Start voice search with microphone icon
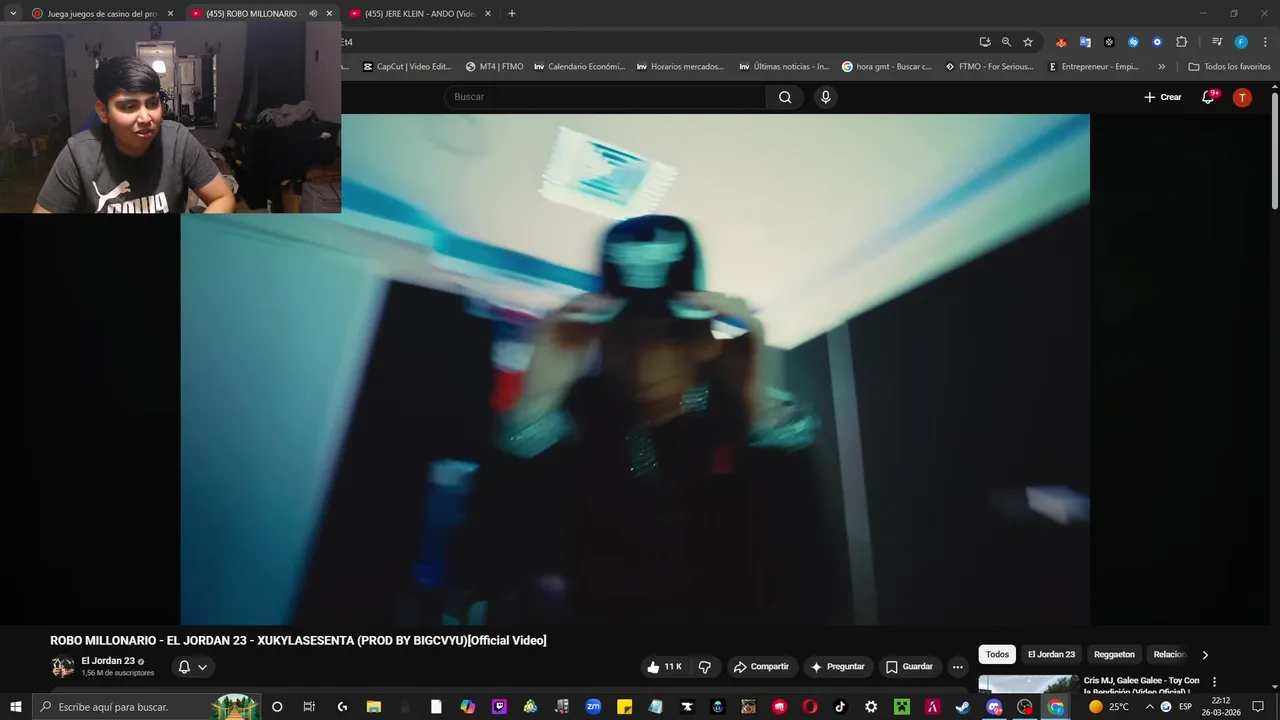The width and height of the screenshot is (1280, 720). pos(825,97)
